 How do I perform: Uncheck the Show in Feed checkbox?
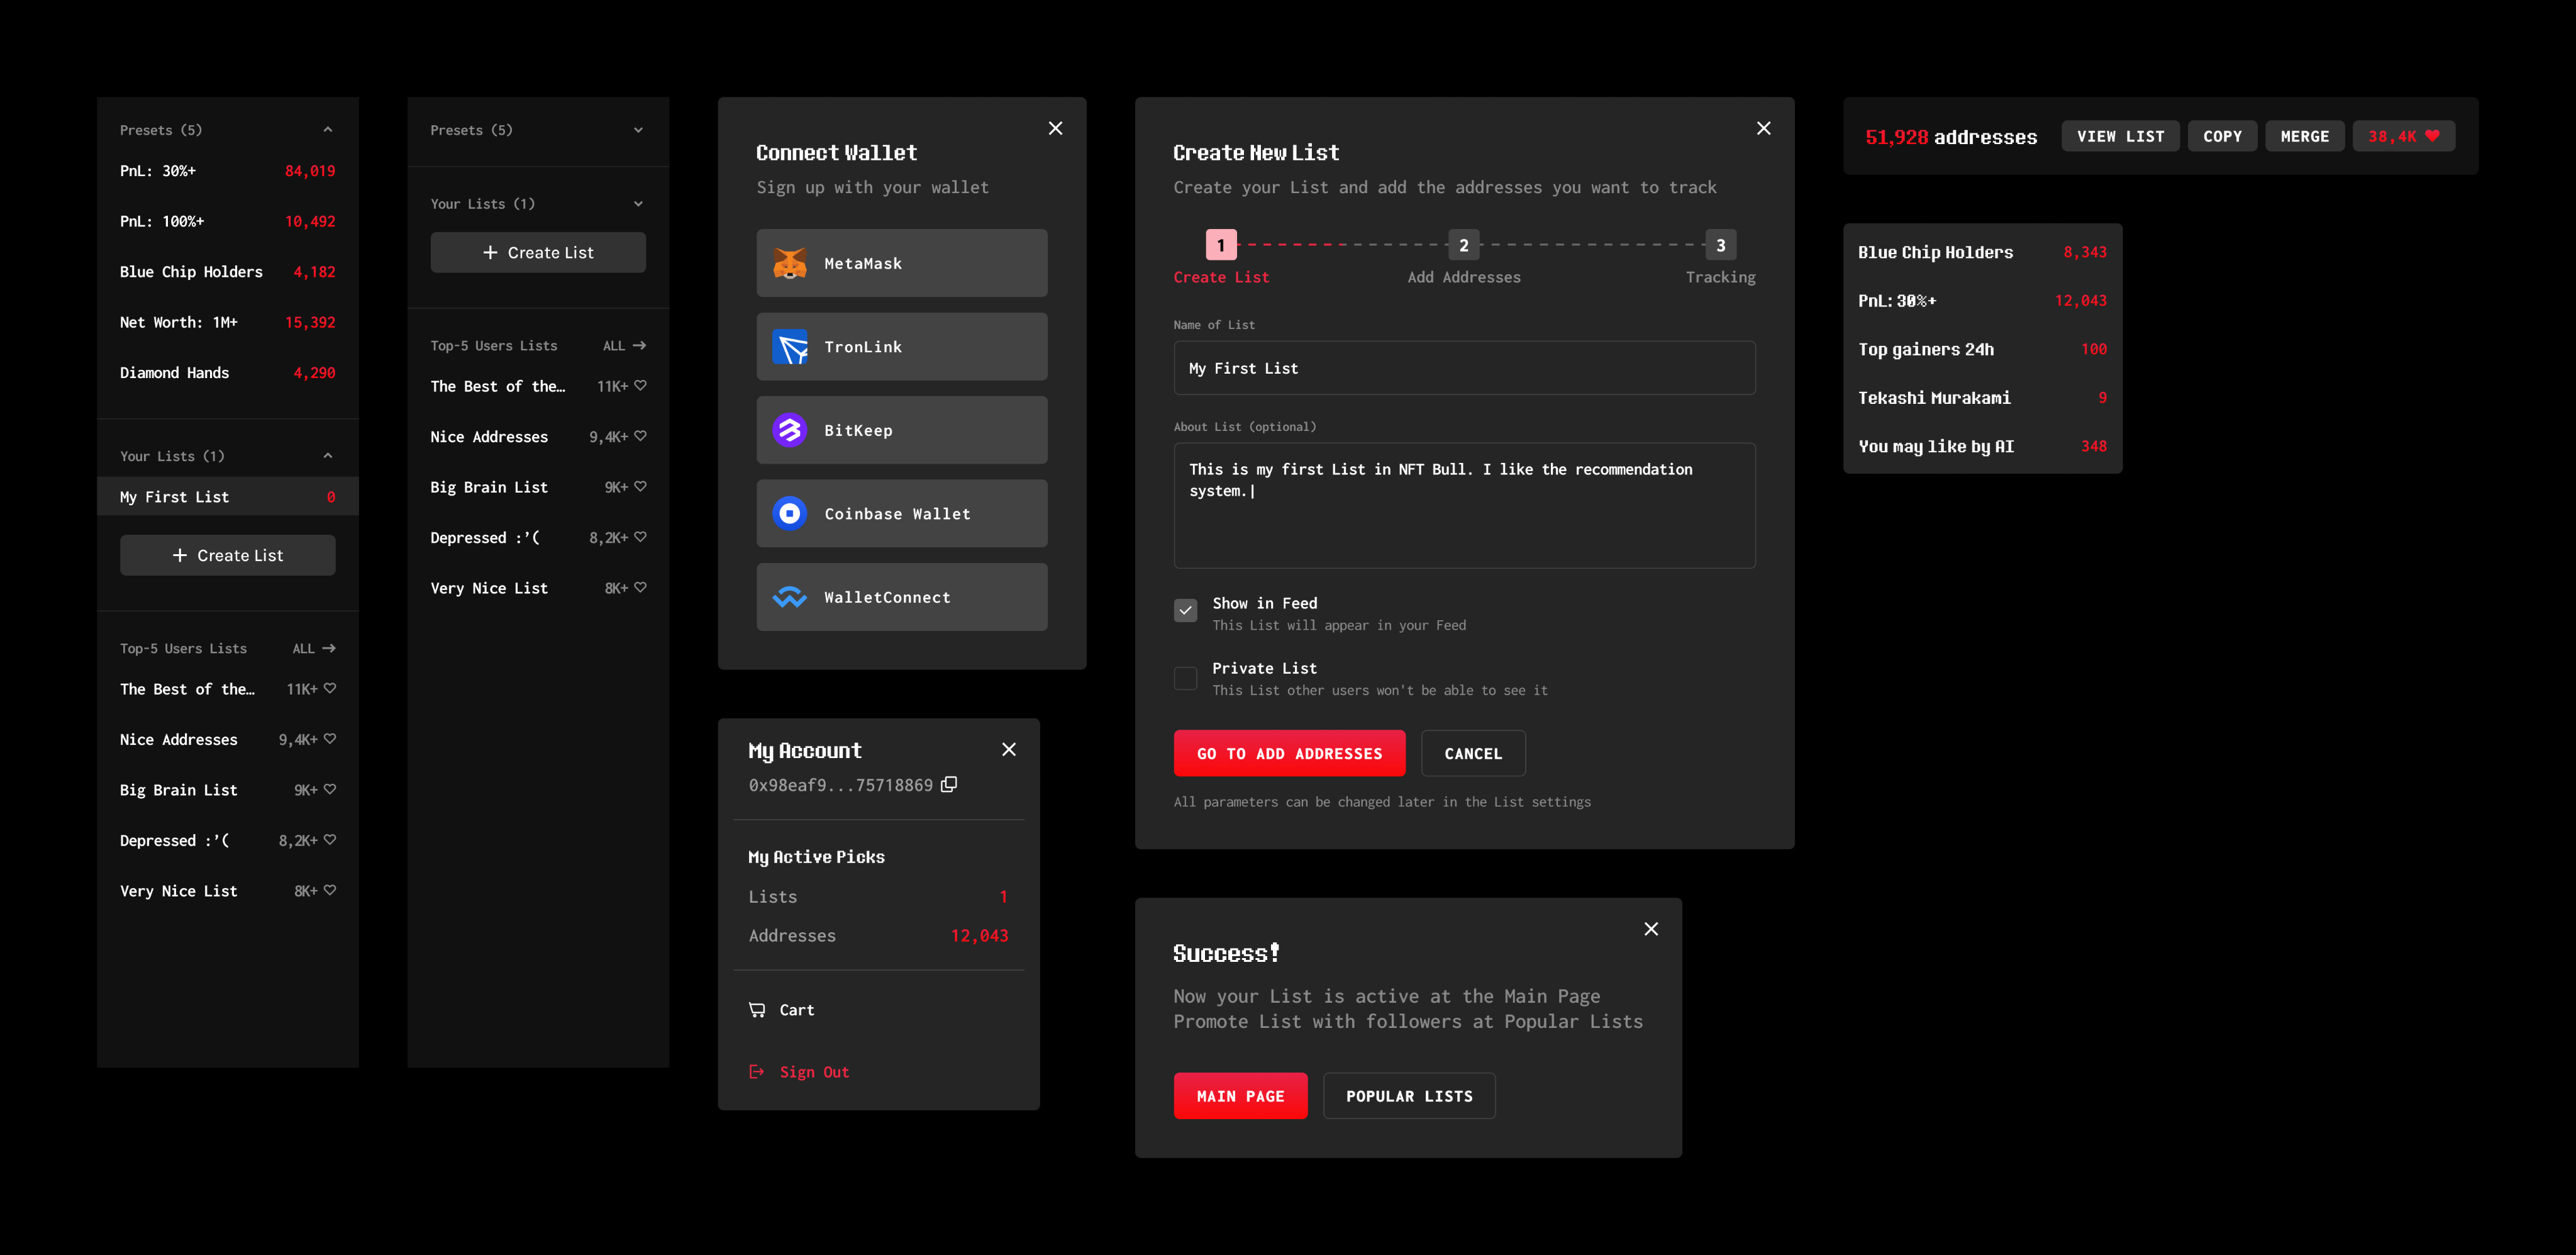(x=1185, y=610)
